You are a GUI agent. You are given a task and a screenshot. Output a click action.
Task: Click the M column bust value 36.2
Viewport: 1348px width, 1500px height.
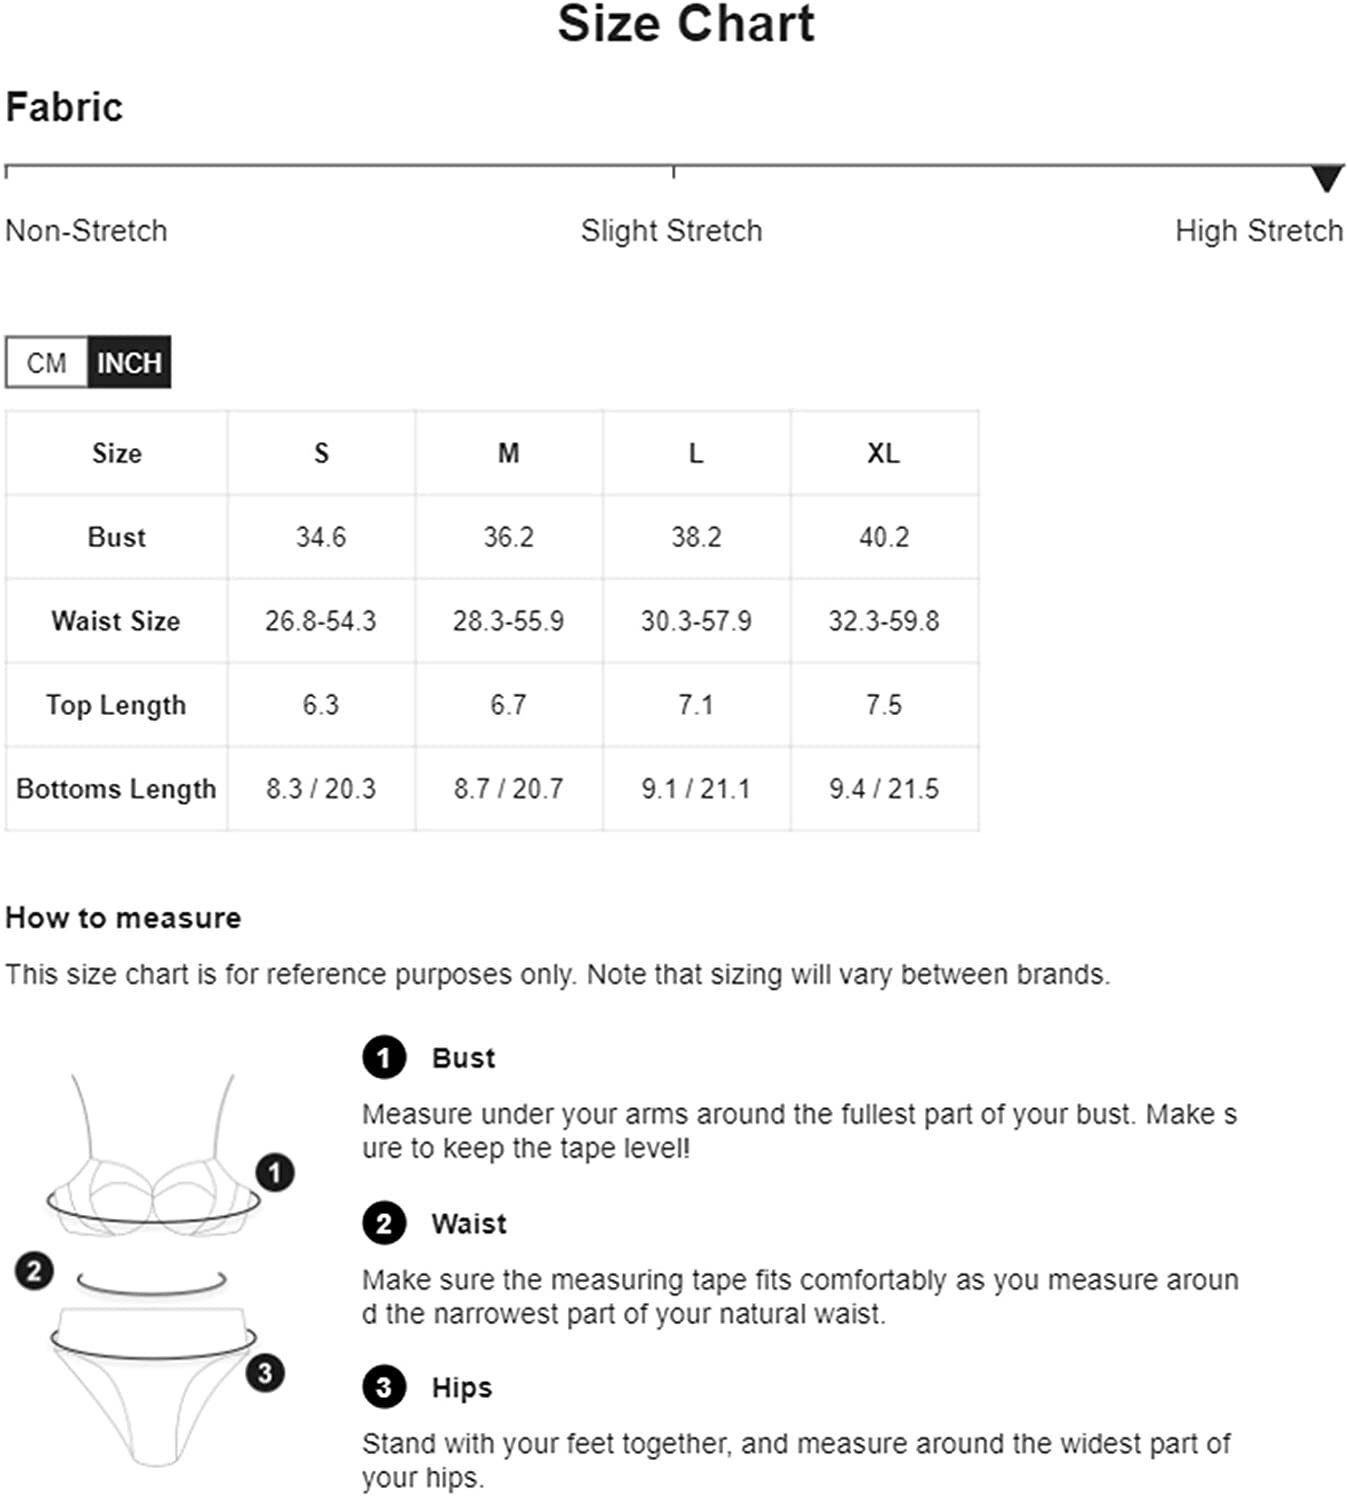pyautogui.click(x=508, y=537)
